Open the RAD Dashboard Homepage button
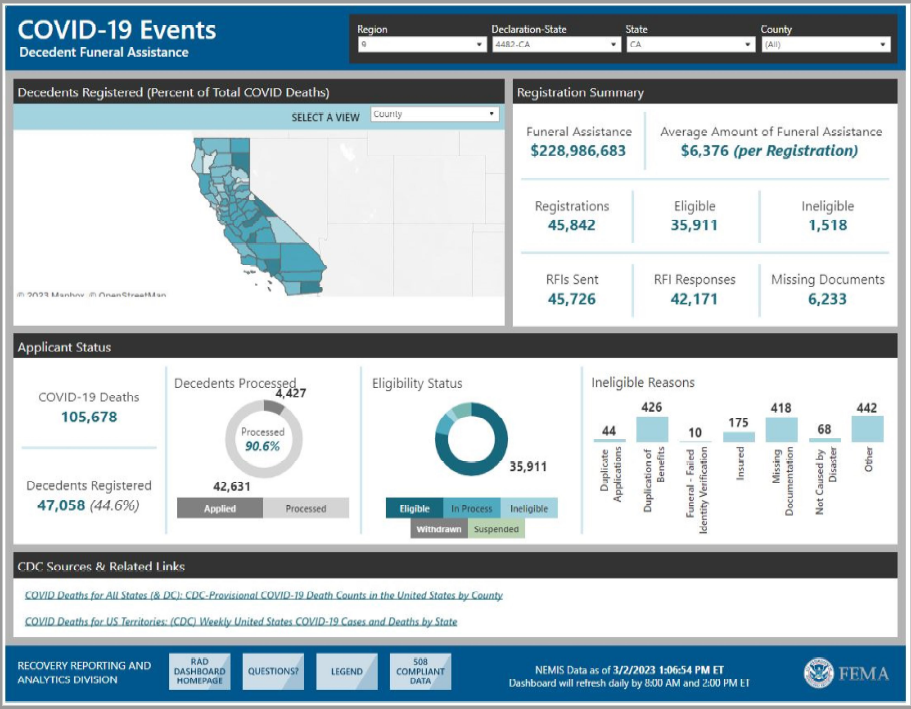911x709 pixels. click(x=199, y=672)
